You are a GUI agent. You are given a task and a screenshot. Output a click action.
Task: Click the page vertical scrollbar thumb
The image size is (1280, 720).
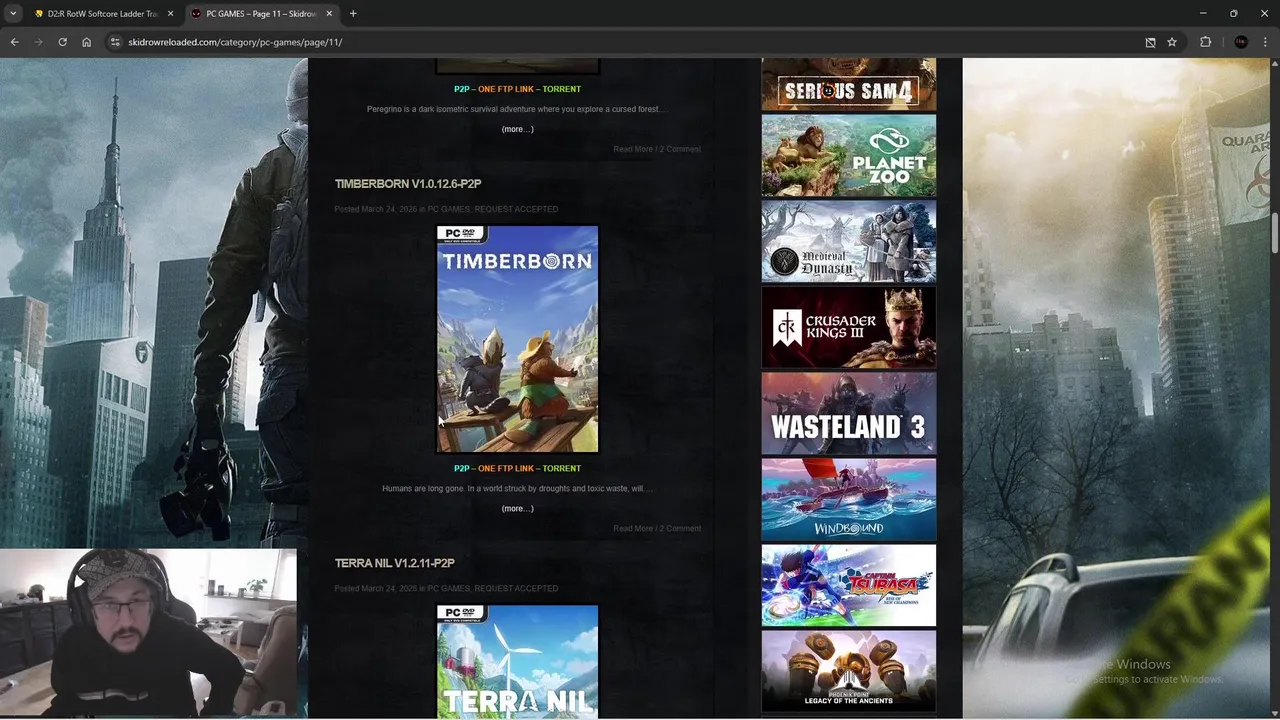(1275, 233)
